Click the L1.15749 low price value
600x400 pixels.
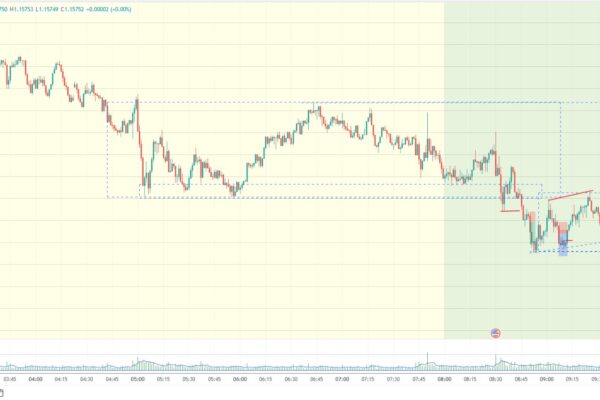[47, 9]
